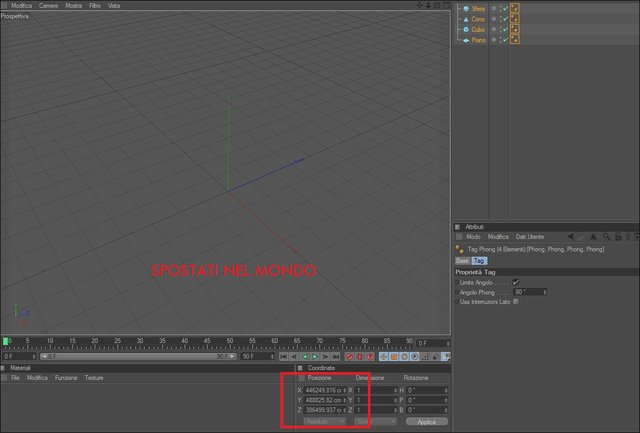
Task: Click the 90 F end frame field
Action: [x=257, y=357]
